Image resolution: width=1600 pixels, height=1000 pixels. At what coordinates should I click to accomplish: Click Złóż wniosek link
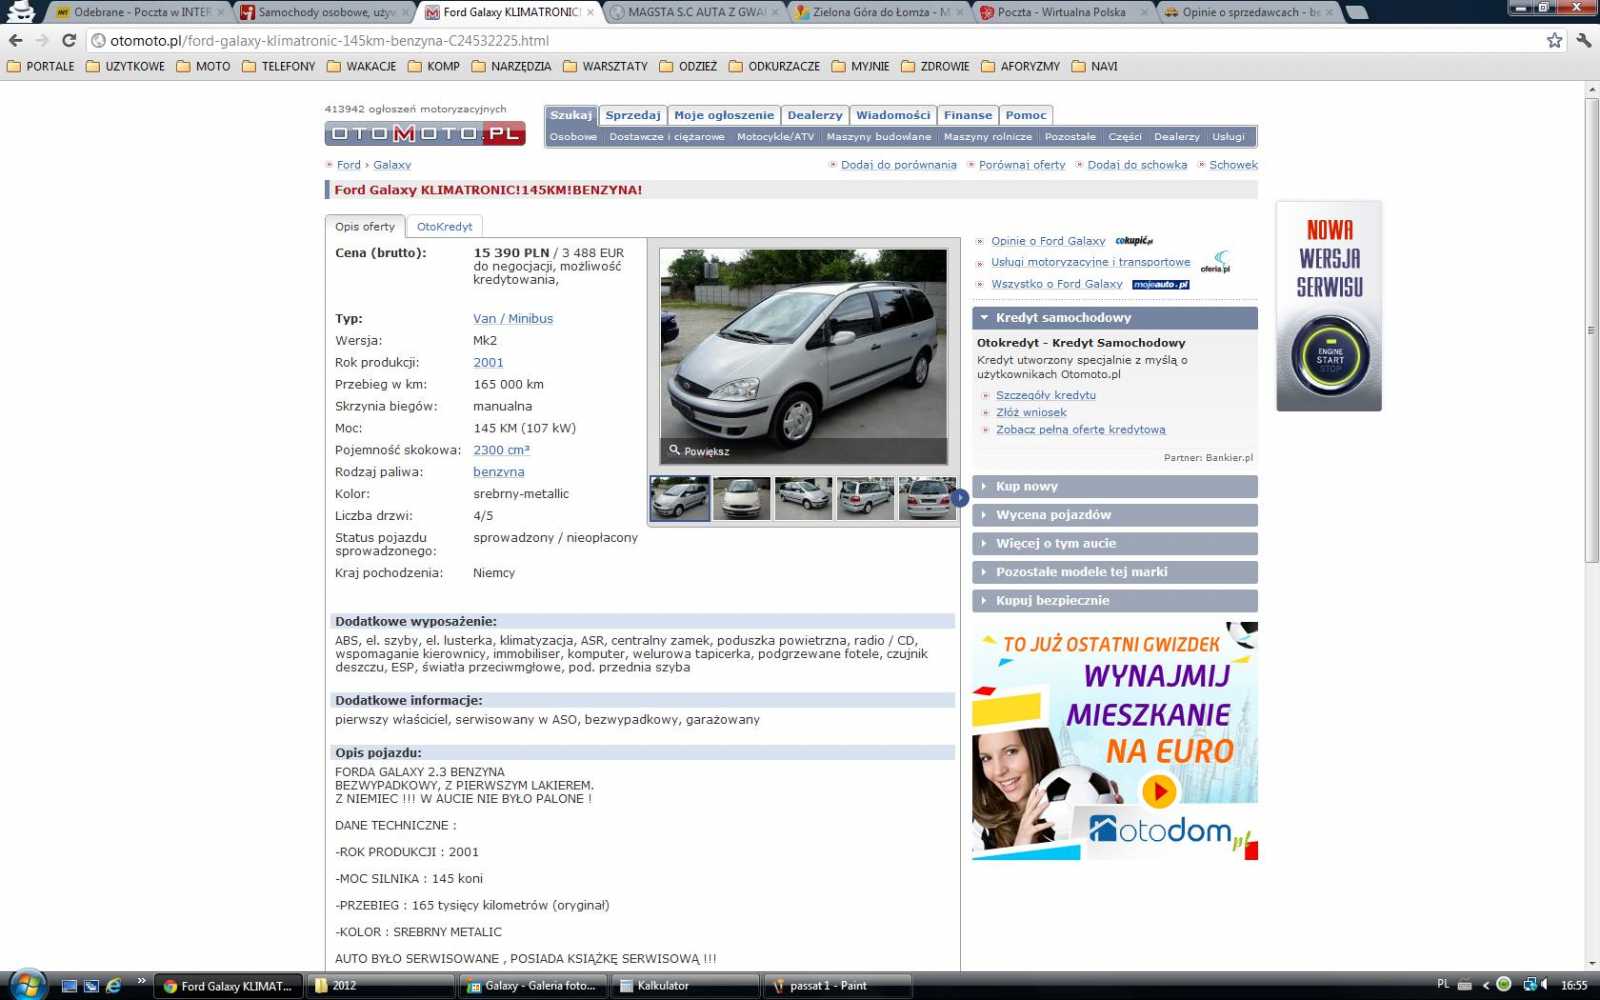tap(1031, 412)
